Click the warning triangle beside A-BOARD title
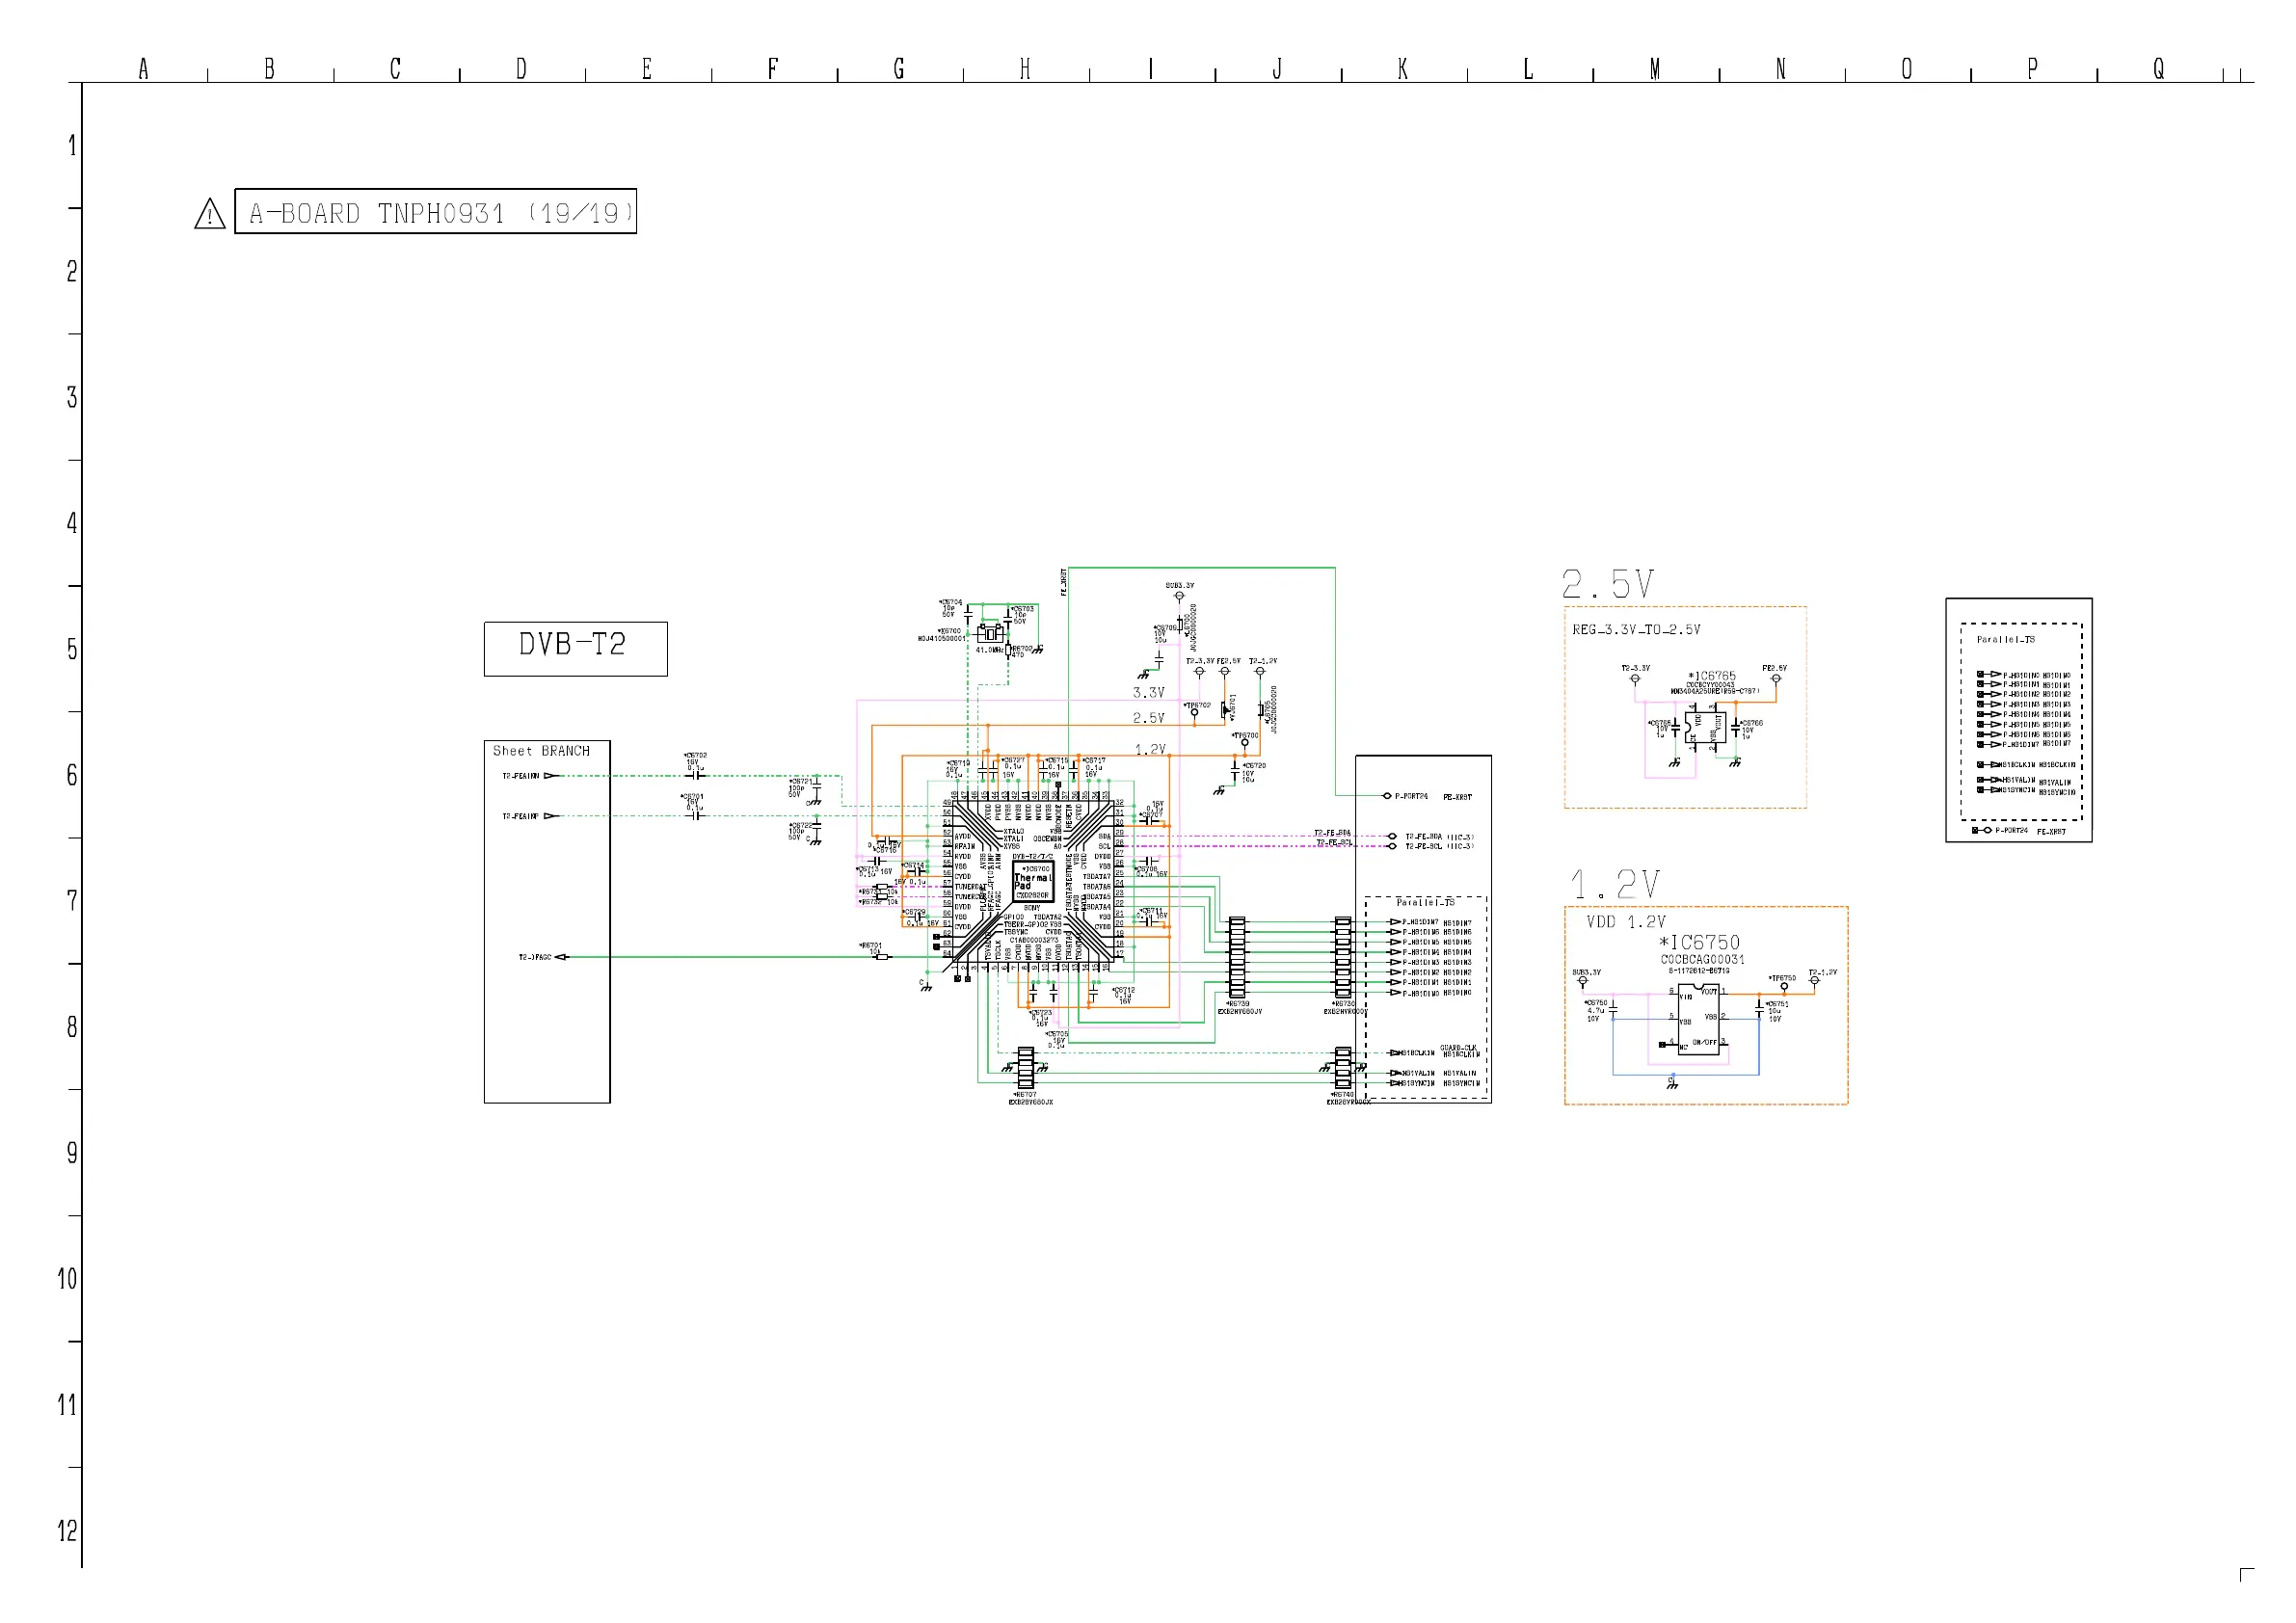Viewport: 2296px width, 1623px height. (x=209, y=214)
